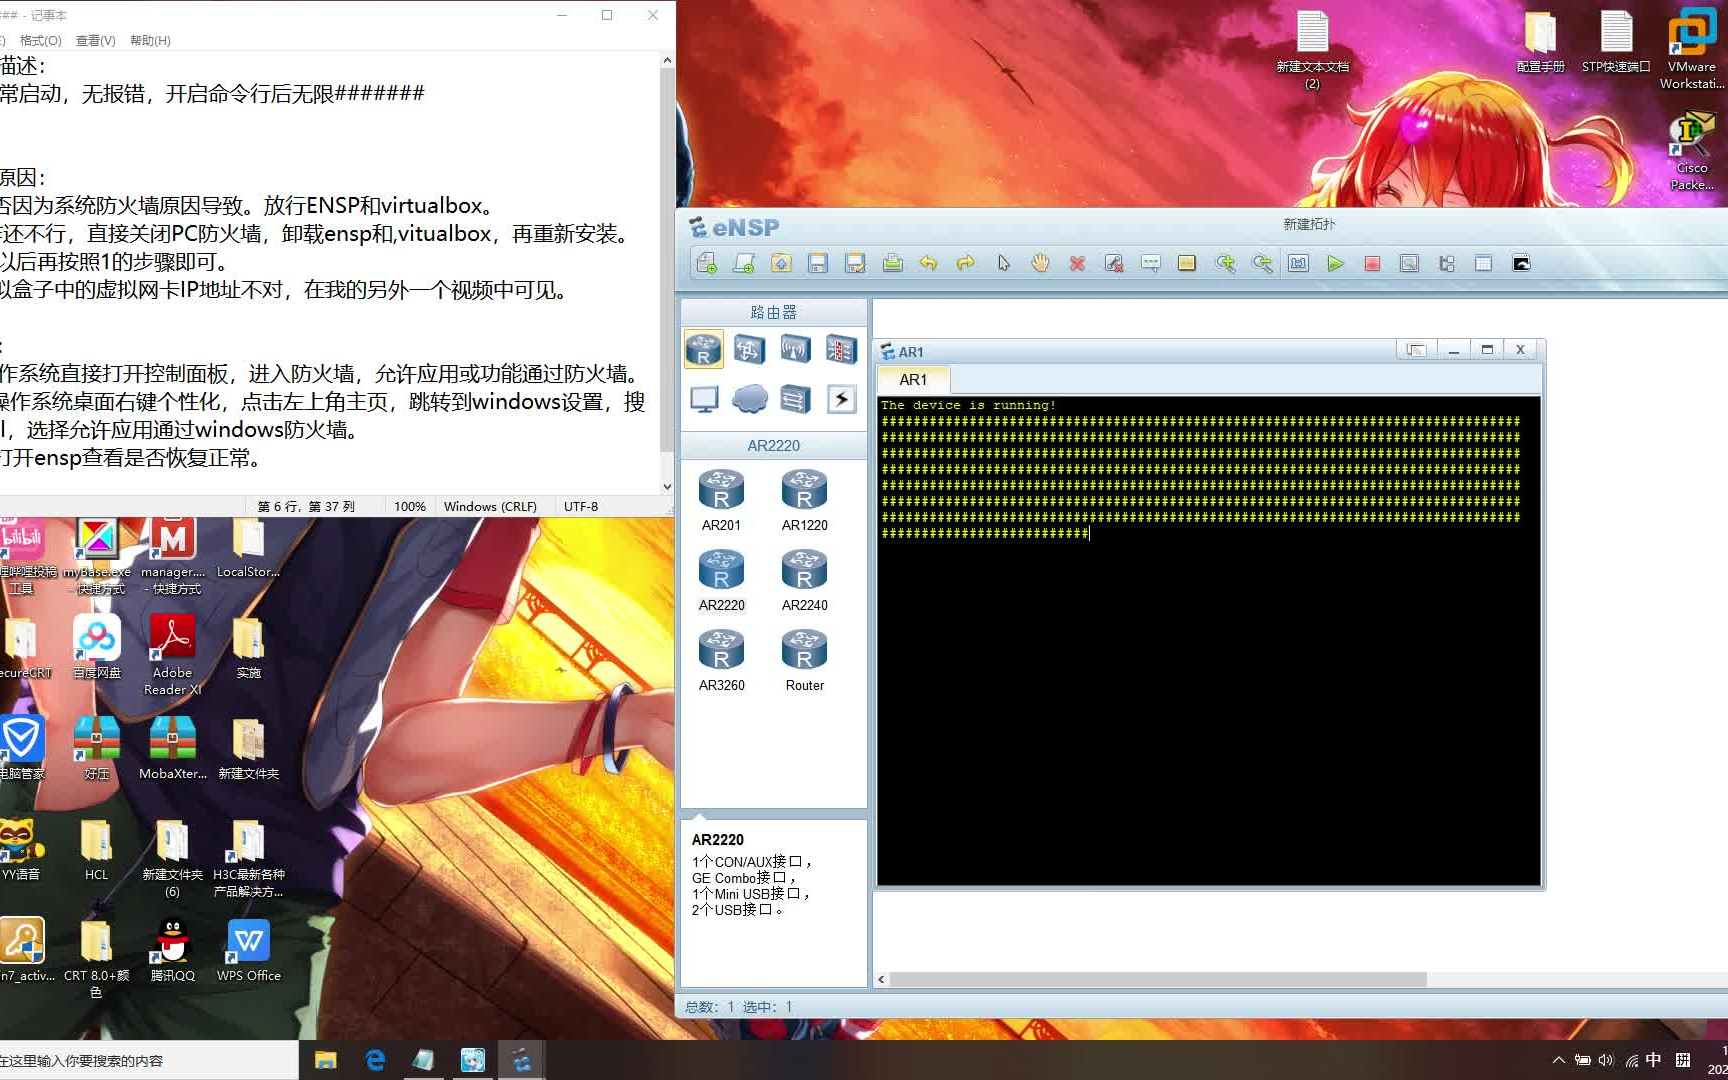The image size is (1728, 1080).
Task: Open the STP快速端口 document on desktop
Action: pos(1616,42)
